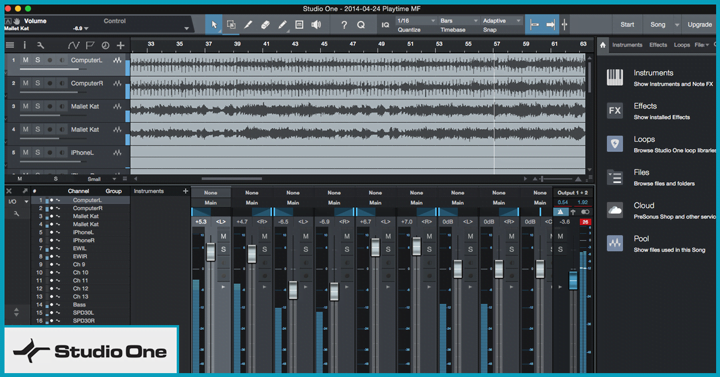Select the Paint (pencil) tool
Image resolution: width=720 pixels, height=377 pixels.
[x=282, y=25]
